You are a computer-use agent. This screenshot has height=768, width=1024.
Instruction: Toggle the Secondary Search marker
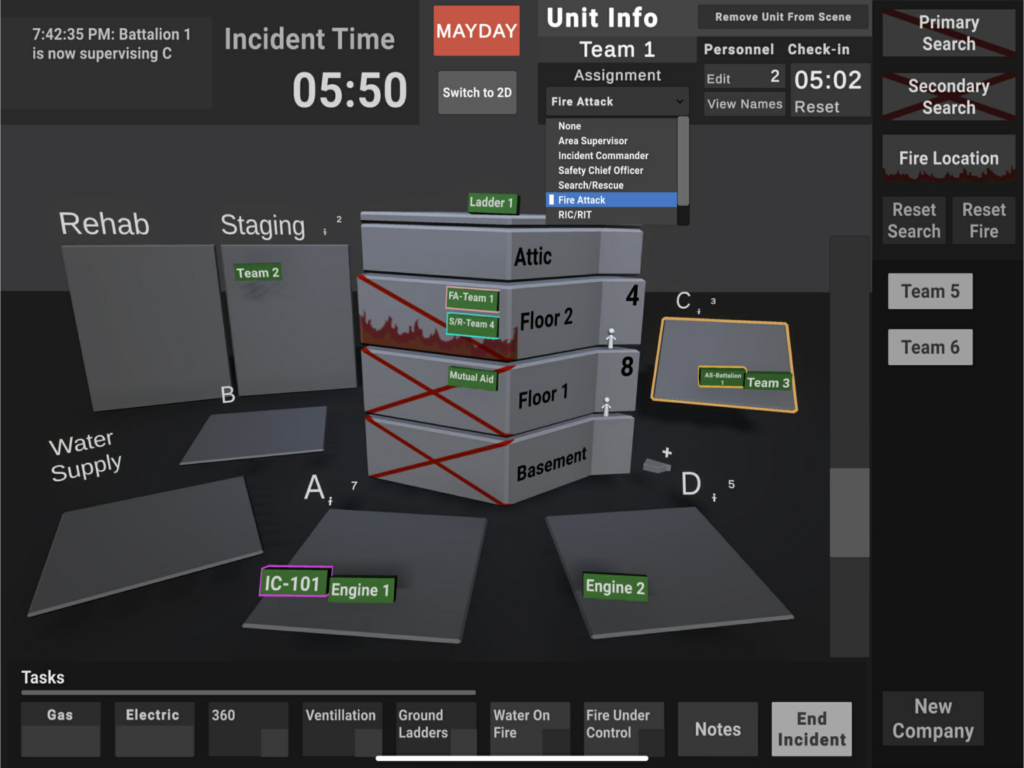[948, 97]
